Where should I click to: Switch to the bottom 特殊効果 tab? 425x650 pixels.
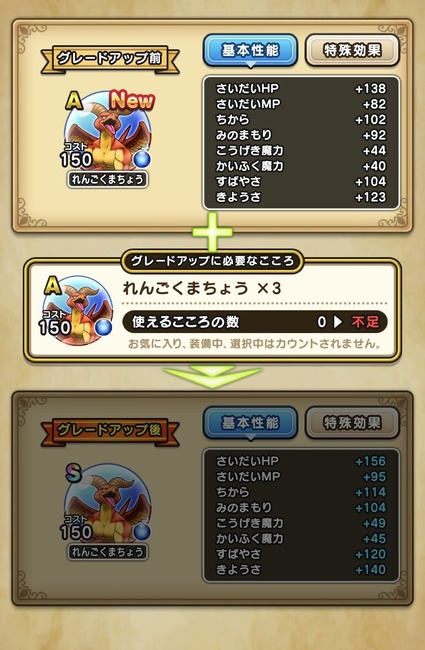tap(352, 423)
